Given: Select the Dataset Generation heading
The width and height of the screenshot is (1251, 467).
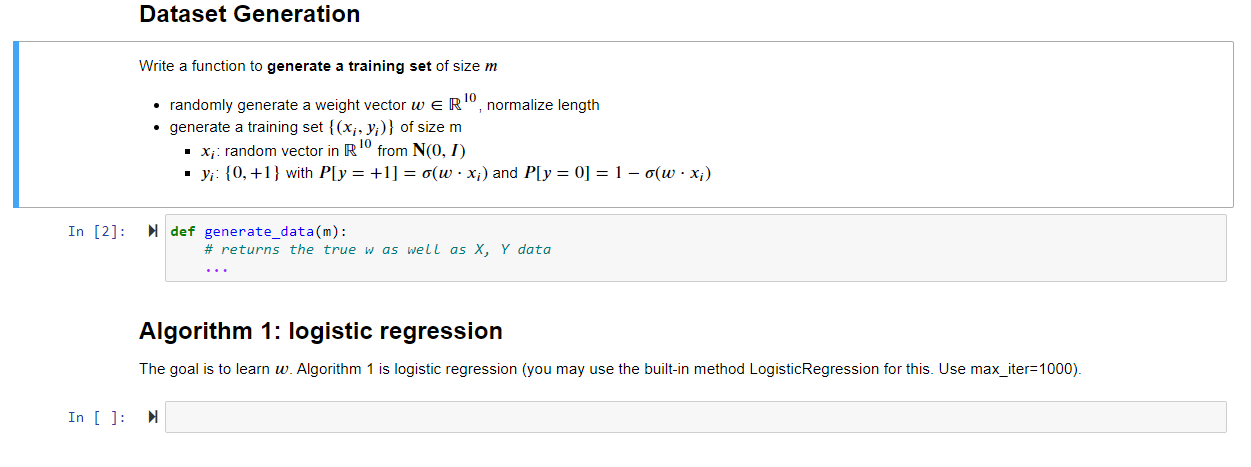Looking at the screenshot, I should click(x=250, y=15).
